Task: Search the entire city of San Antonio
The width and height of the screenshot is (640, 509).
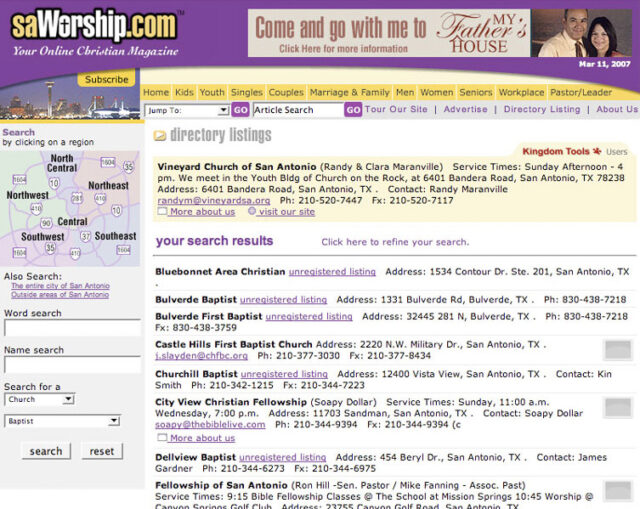Action: point(60,286)
